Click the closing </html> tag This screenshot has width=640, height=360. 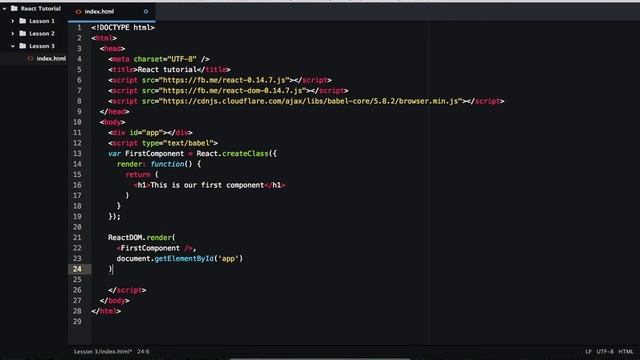pyautogui.click(x=106, y=311)
